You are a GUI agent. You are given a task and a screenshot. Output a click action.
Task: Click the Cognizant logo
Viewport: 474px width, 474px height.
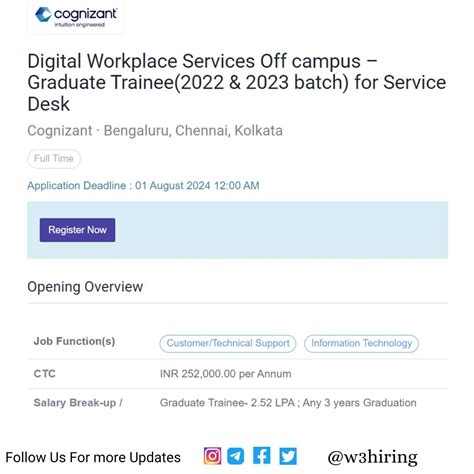[76, 16]
